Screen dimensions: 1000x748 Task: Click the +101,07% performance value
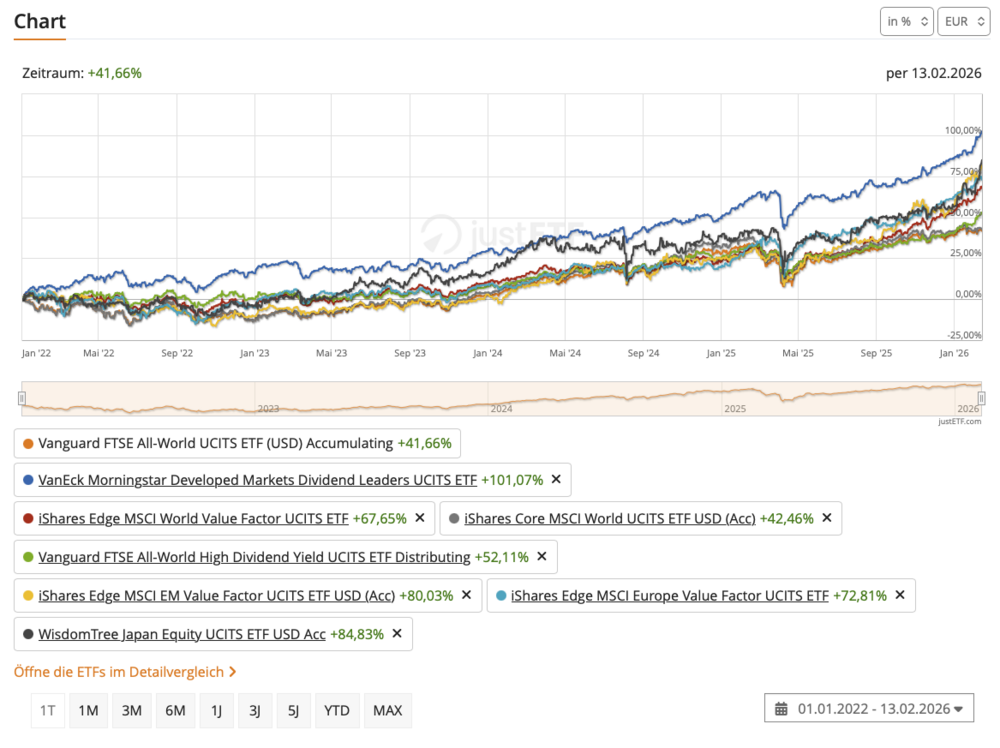coord(512,480)
